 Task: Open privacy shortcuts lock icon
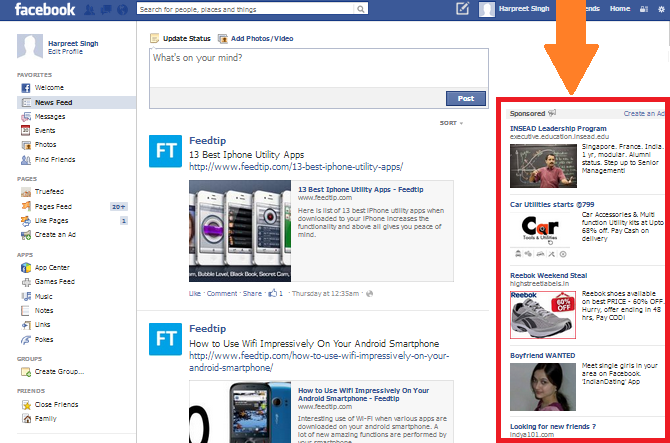(x=644, y=9)
